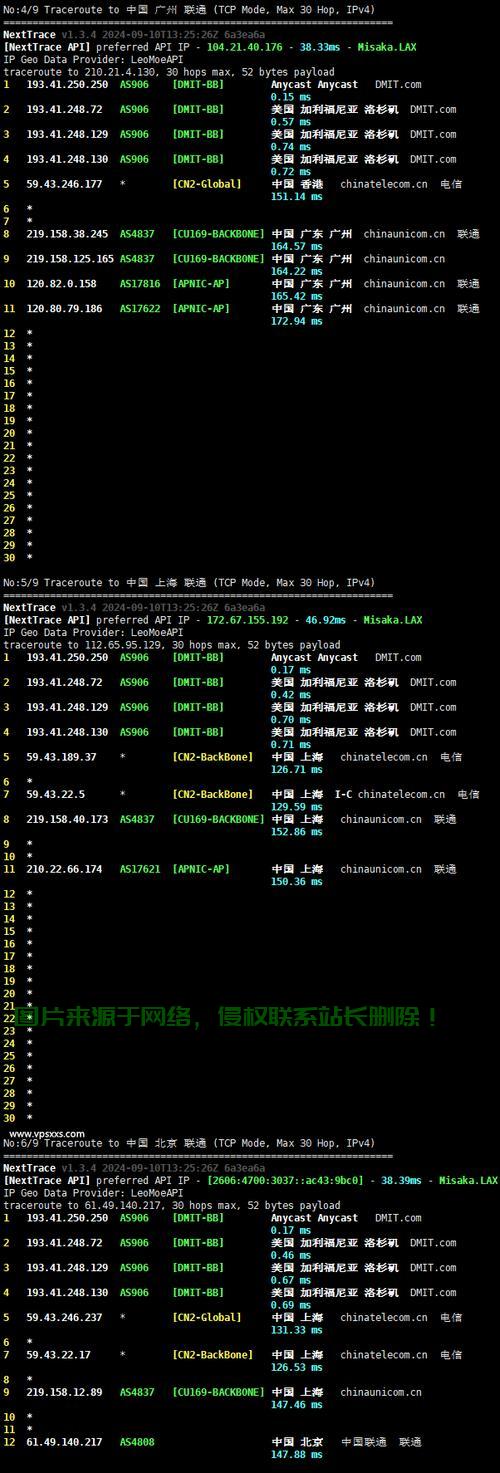Click the 172.94 ms latency
Screen dimensions: 500x1473
297,321
